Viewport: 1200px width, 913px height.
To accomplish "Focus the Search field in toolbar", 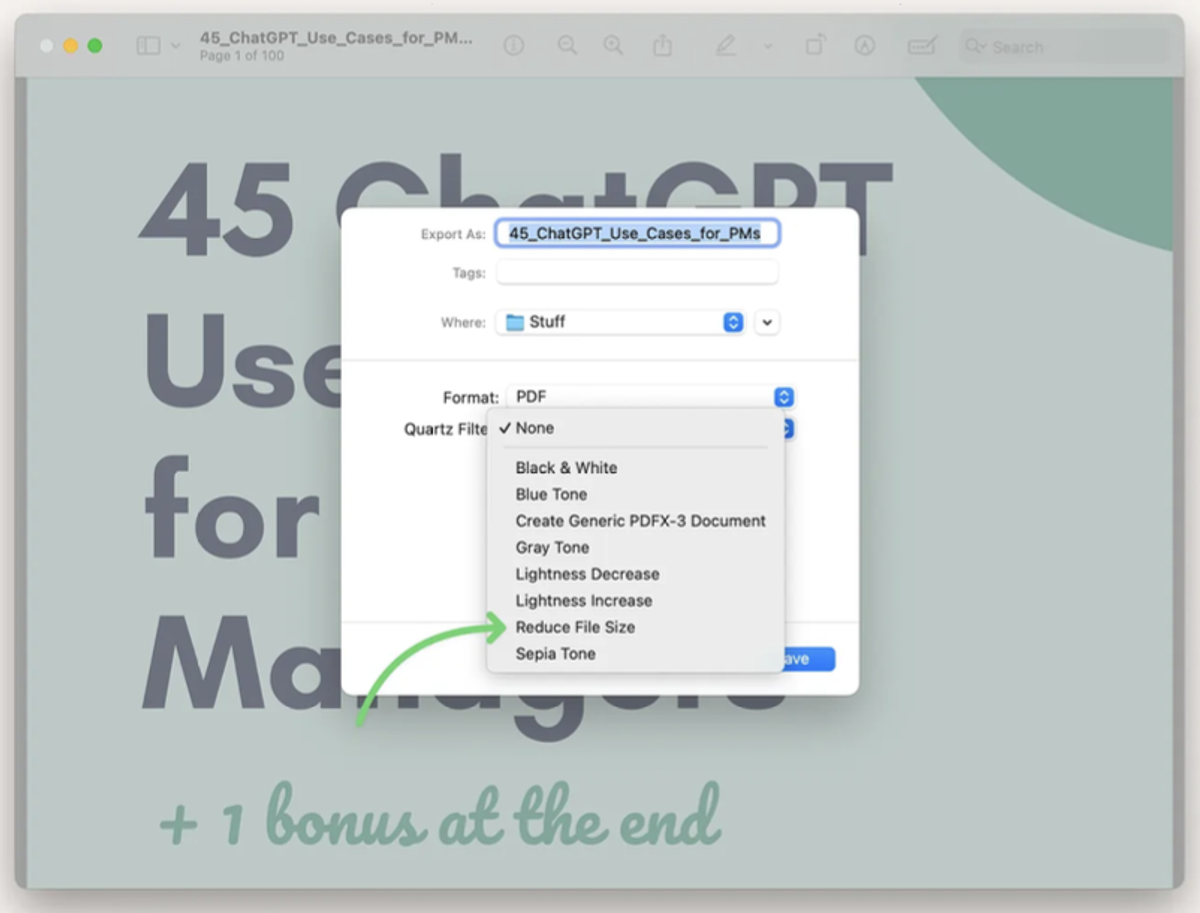I will [1063, 47].
